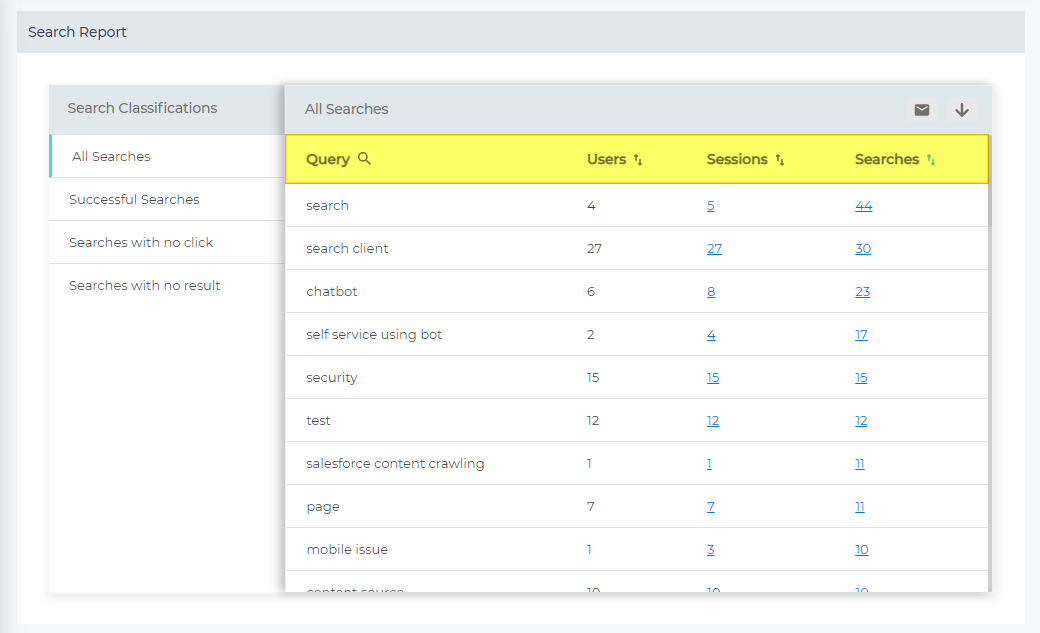Select All Searches classification

[x=111, y=157]
